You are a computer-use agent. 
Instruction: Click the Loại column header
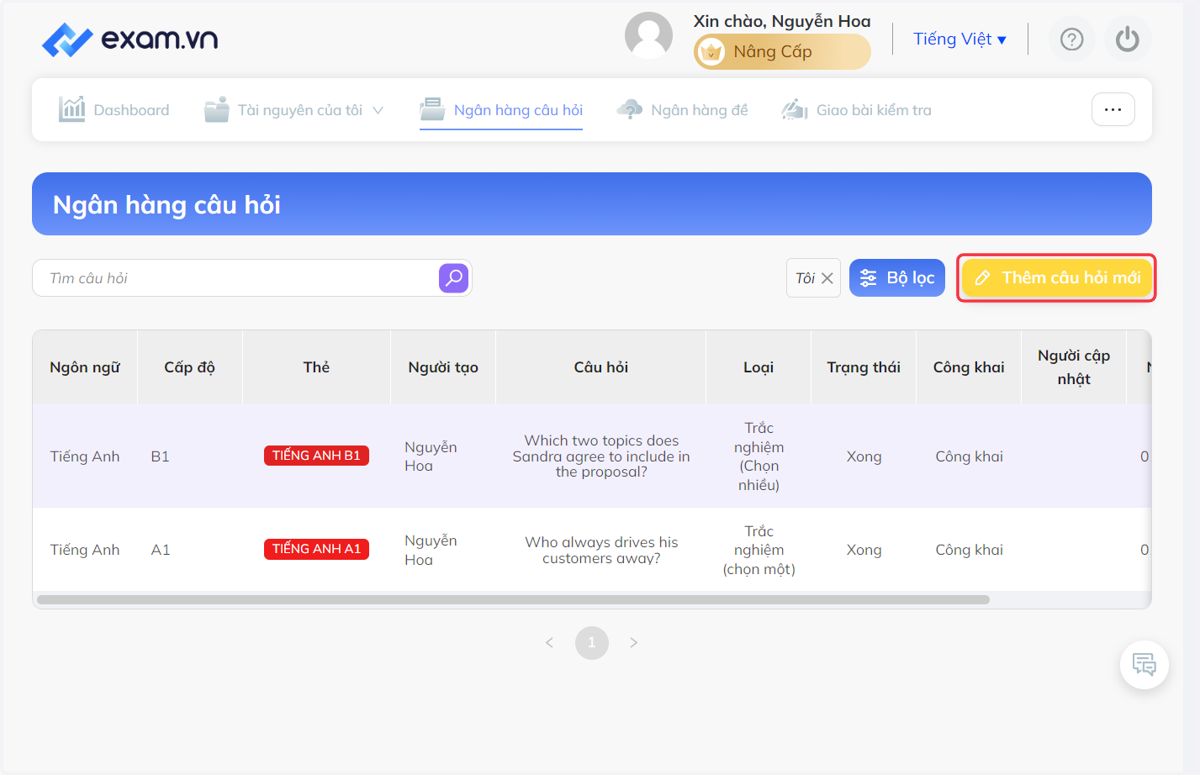click(759, 367)
